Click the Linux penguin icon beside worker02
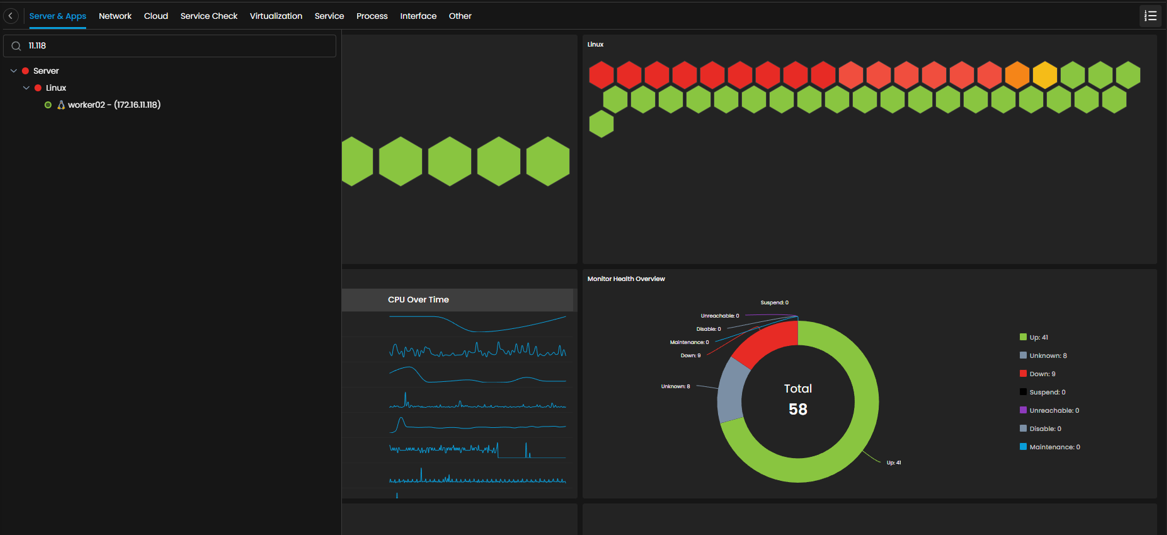 [60, 105]
